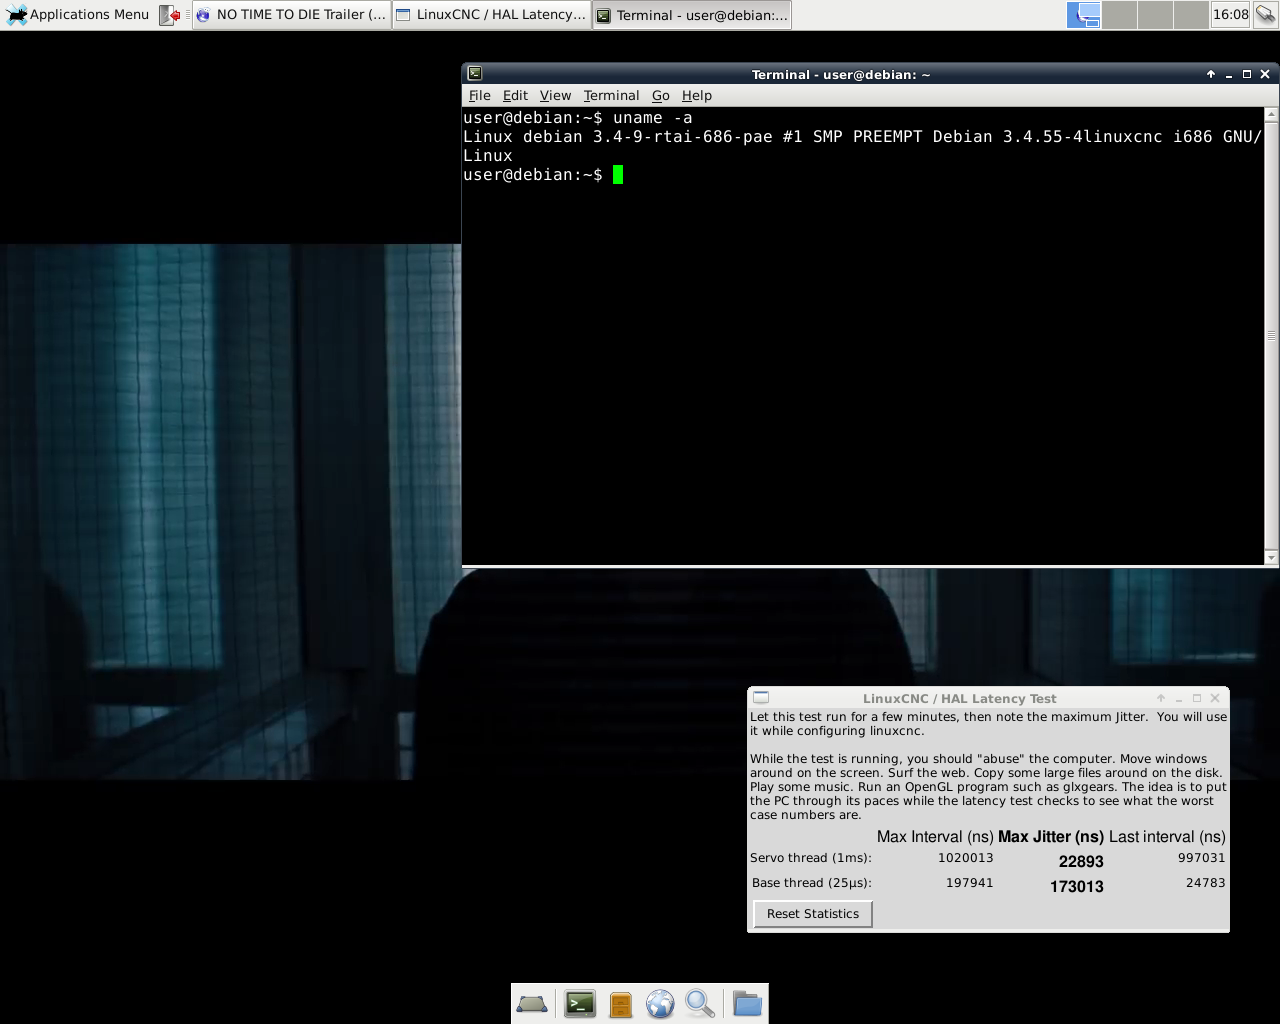The image size is (1280, 1024).
Task: Click Base thread max jitter value 173013
Action: pyautogui.click(x=1077, y=887)
